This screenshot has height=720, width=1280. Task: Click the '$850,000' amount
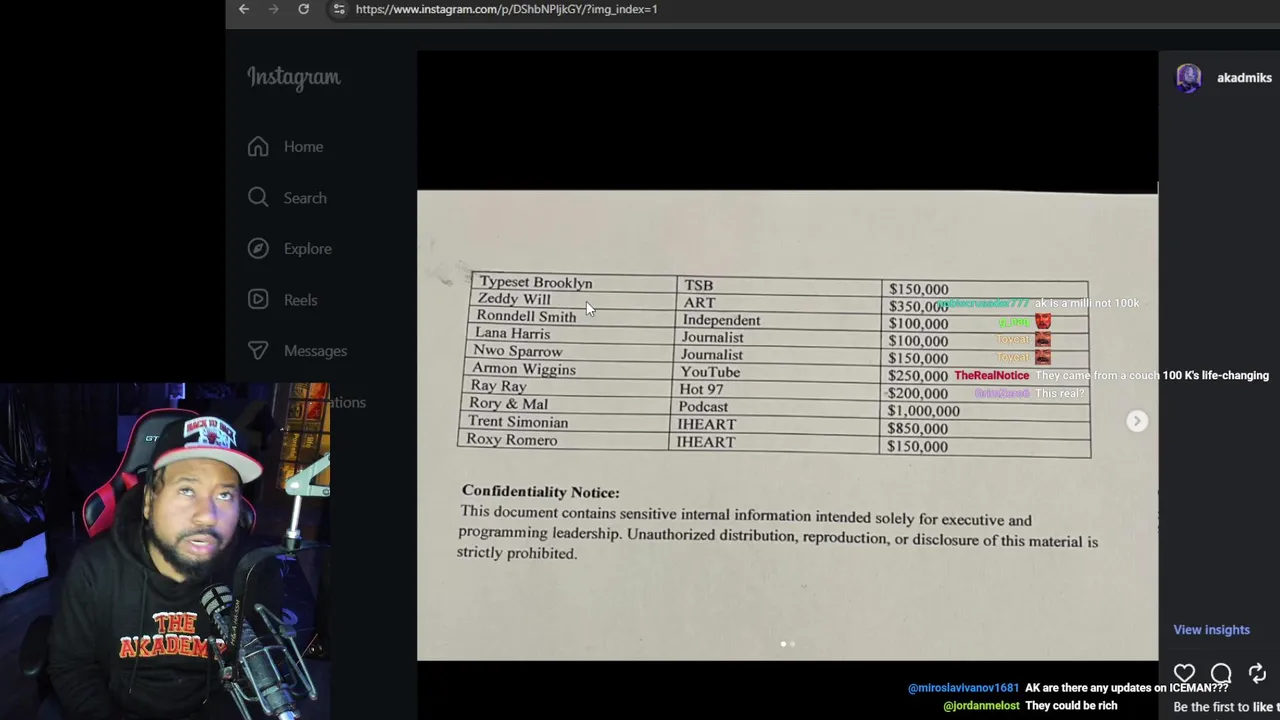[917, 428]
